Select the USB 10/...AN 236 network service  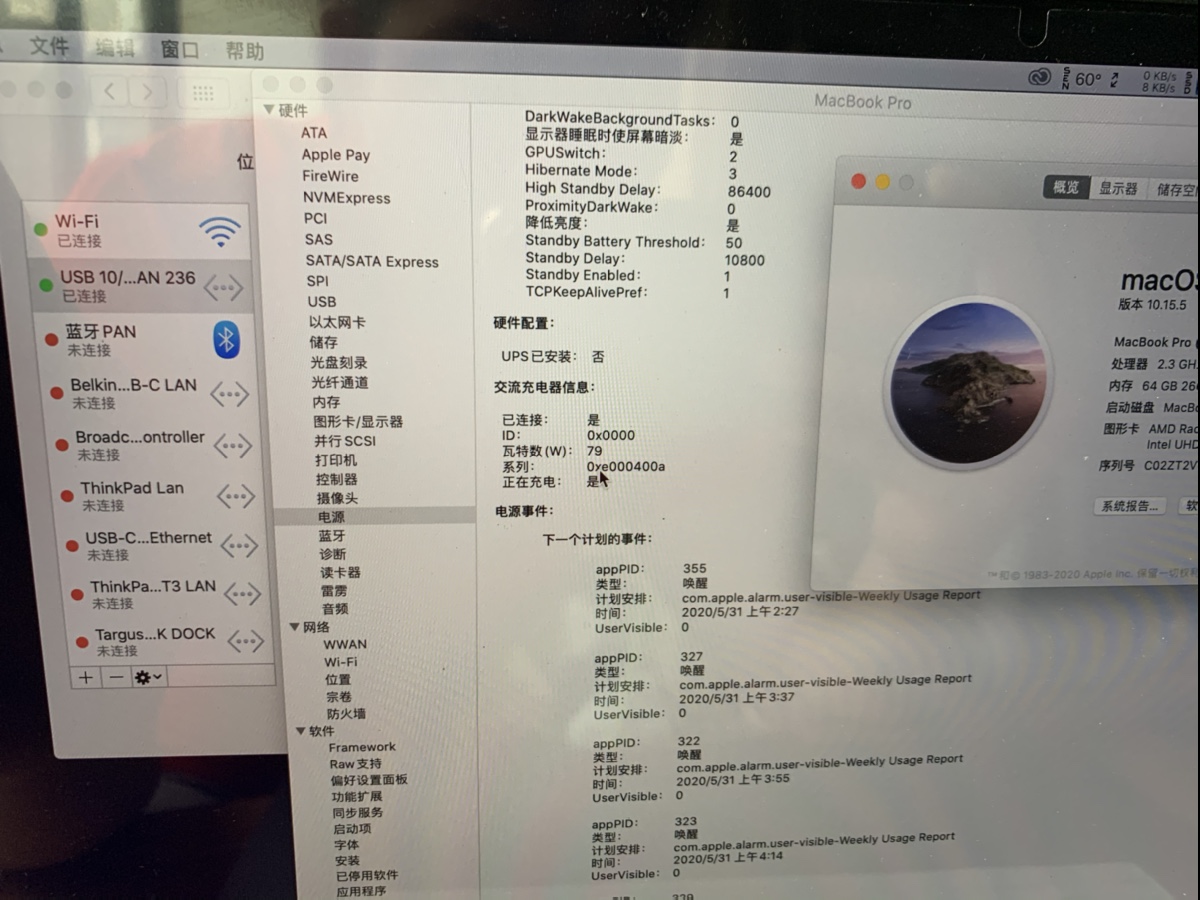tap(141, 286)
